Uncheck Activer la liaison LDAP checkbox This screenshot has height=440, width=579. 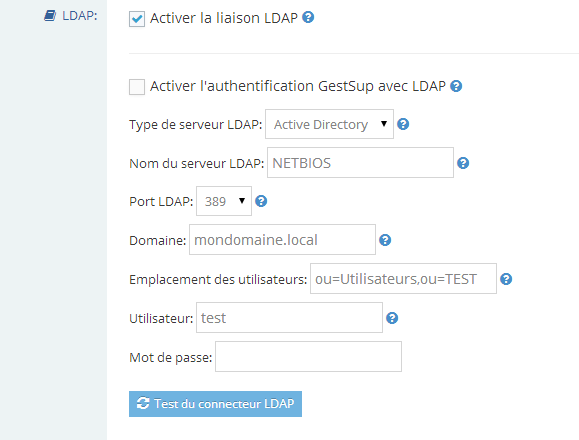pyautogui.click(x=137, y=19)
